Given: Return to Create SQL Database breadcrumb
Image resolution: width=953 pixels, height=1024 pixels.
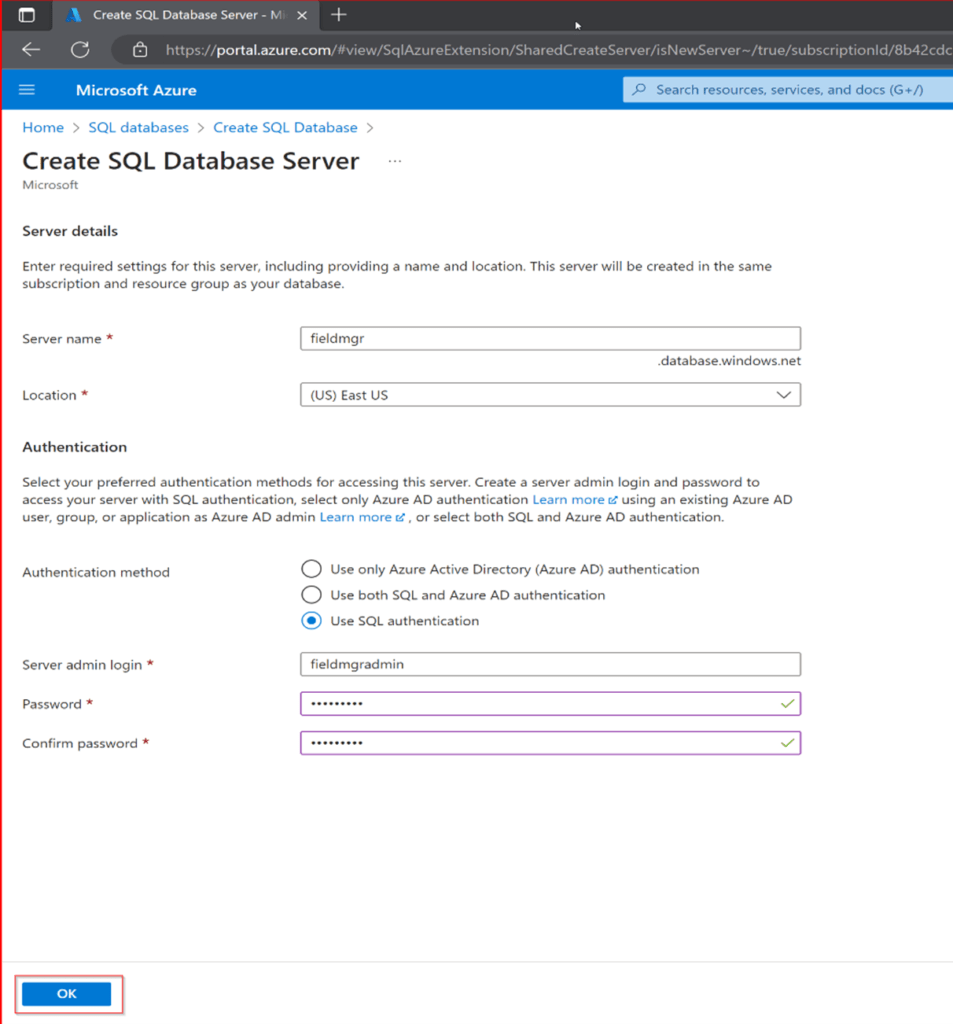Looking at the screenshot, I should [x=285, y=127].
